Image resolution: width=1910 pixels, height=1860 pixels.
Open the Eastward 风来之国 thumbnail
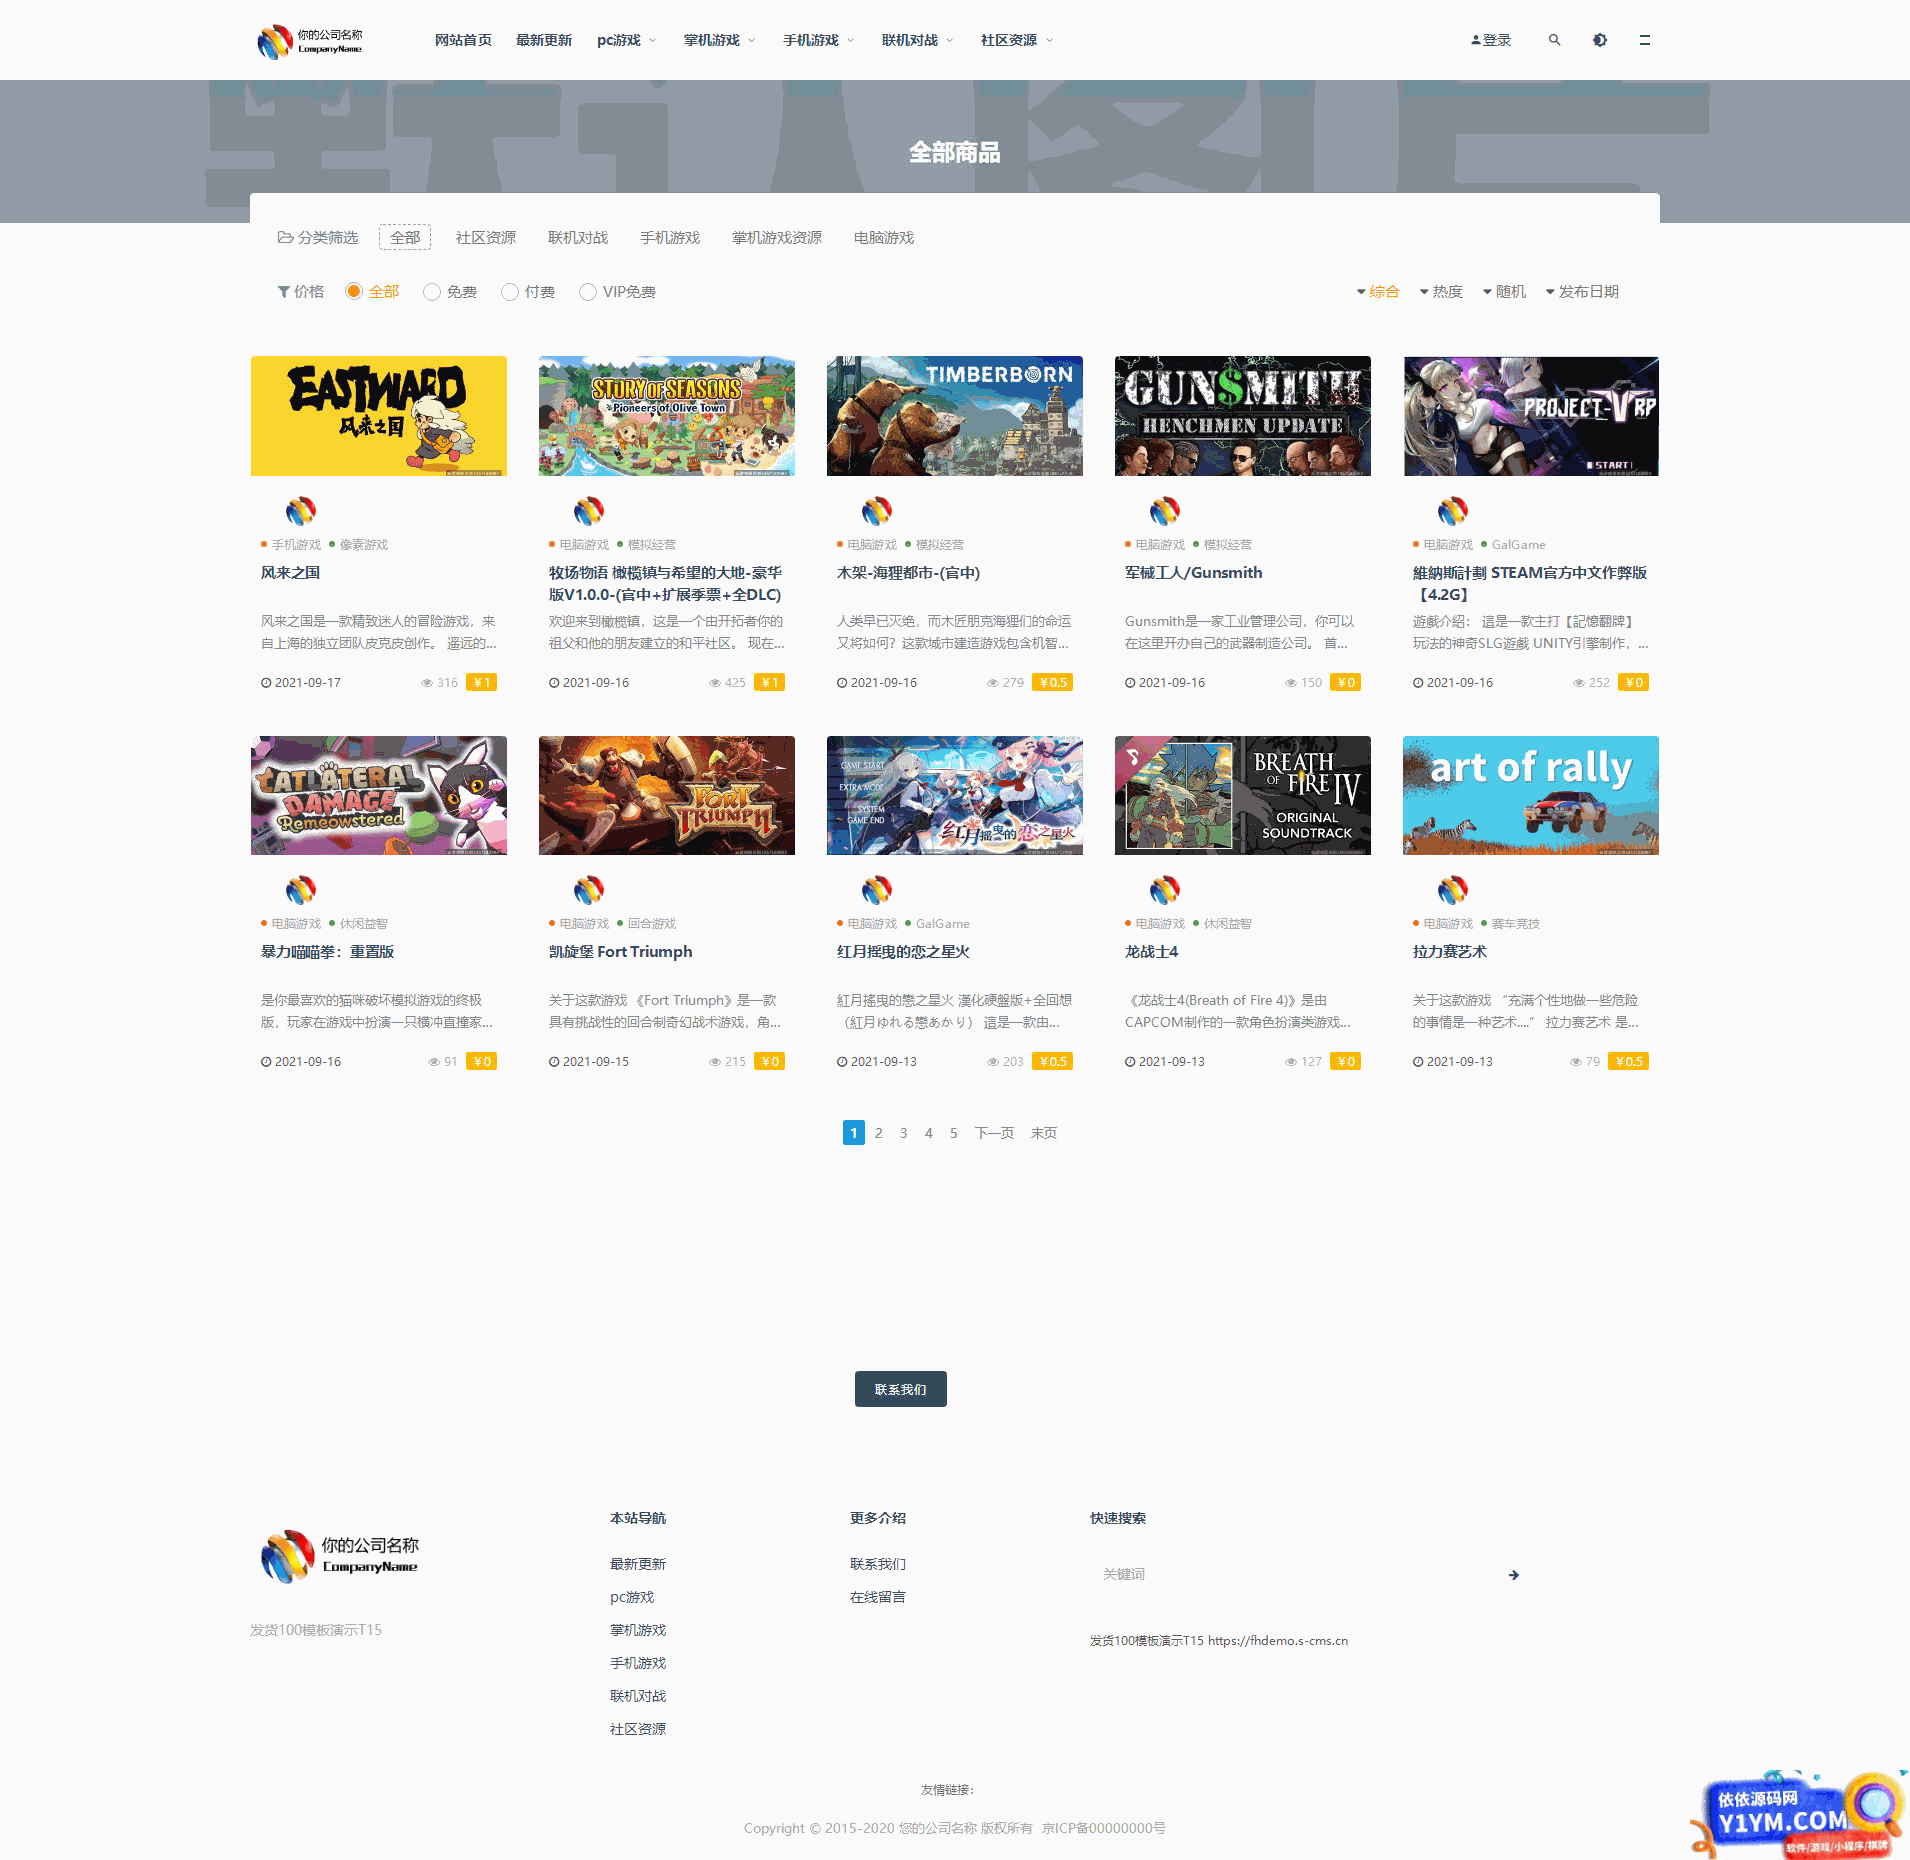(379, 416)
